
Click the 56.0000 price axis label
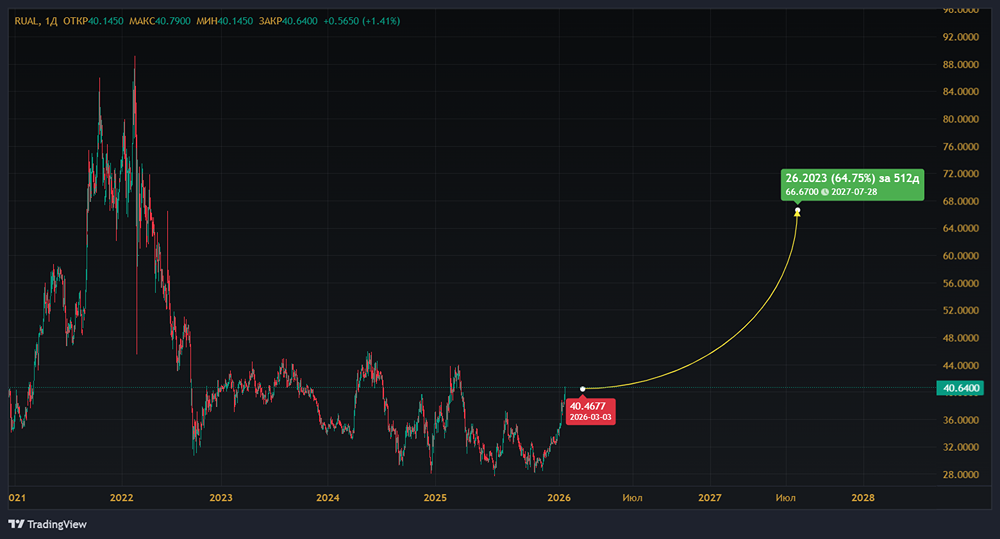[960, 283]
